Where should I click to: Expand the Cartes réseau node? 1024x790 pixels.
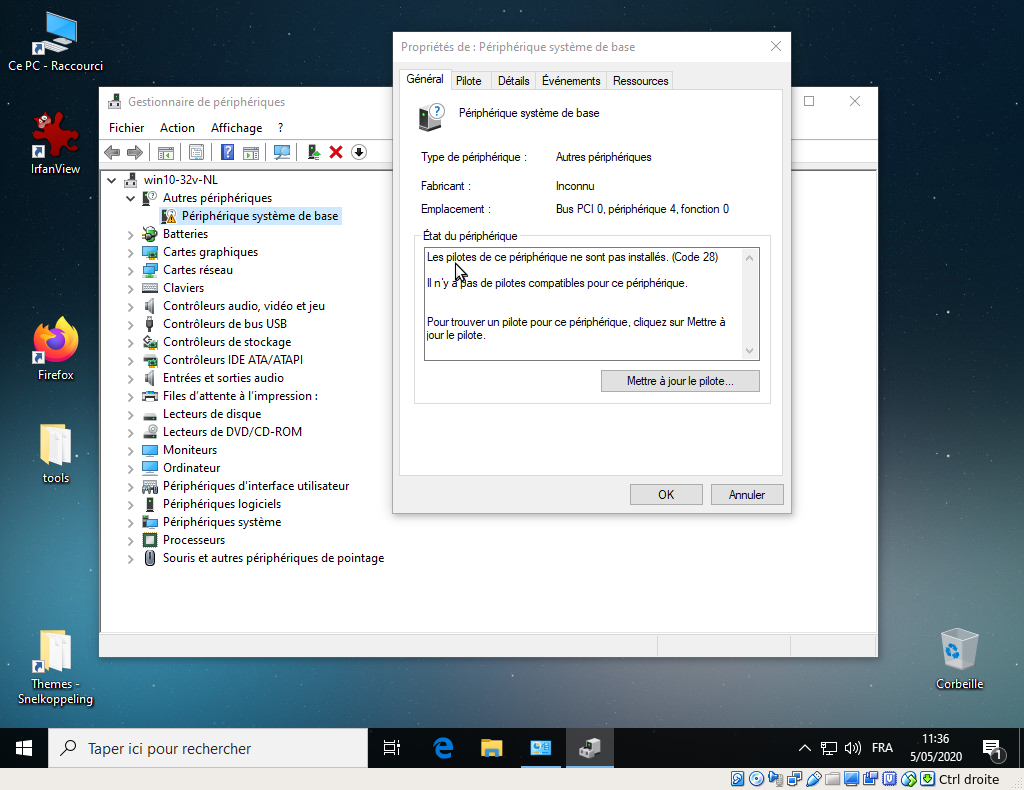pyautogui.click(x=130, y=270)
